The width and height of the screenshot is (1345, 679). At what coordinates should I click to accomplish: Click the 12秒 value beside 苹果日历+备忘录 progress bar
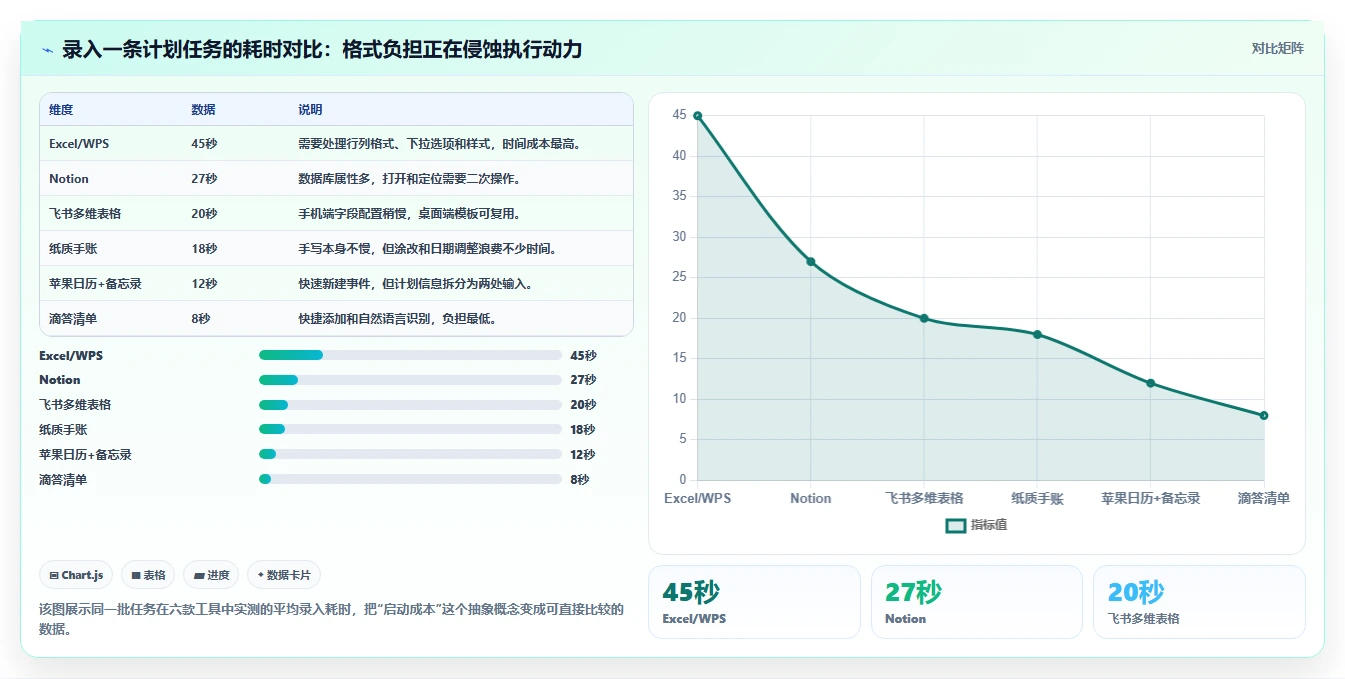click(583, 455)
